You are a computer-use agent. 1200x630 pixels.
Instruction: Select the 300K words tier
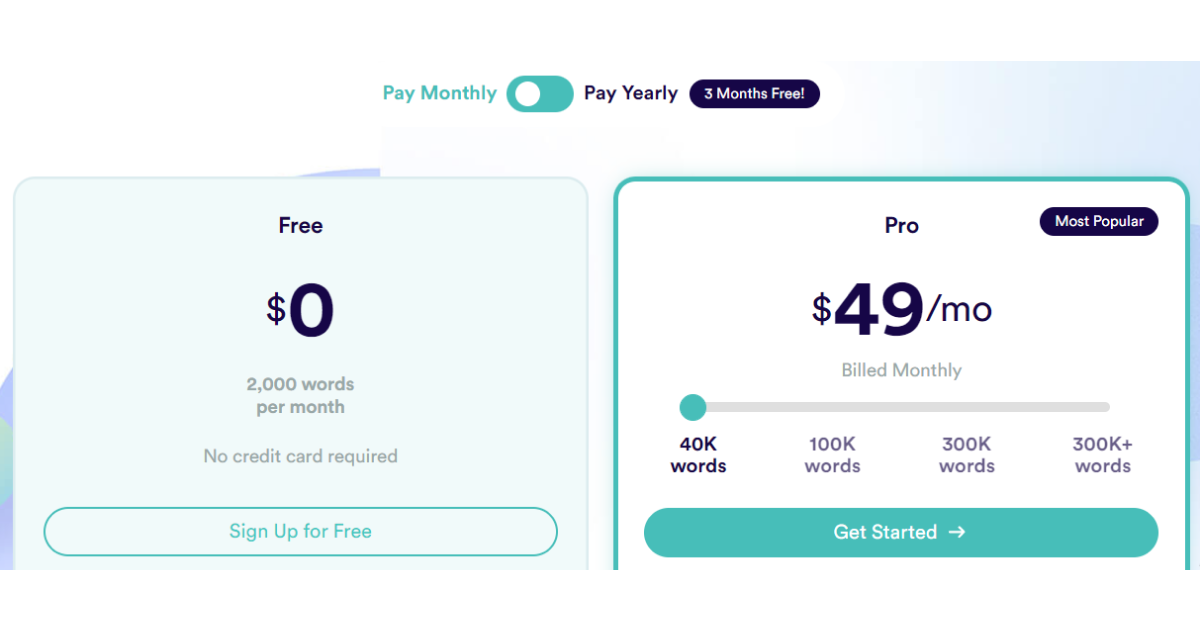coord(966,454)
